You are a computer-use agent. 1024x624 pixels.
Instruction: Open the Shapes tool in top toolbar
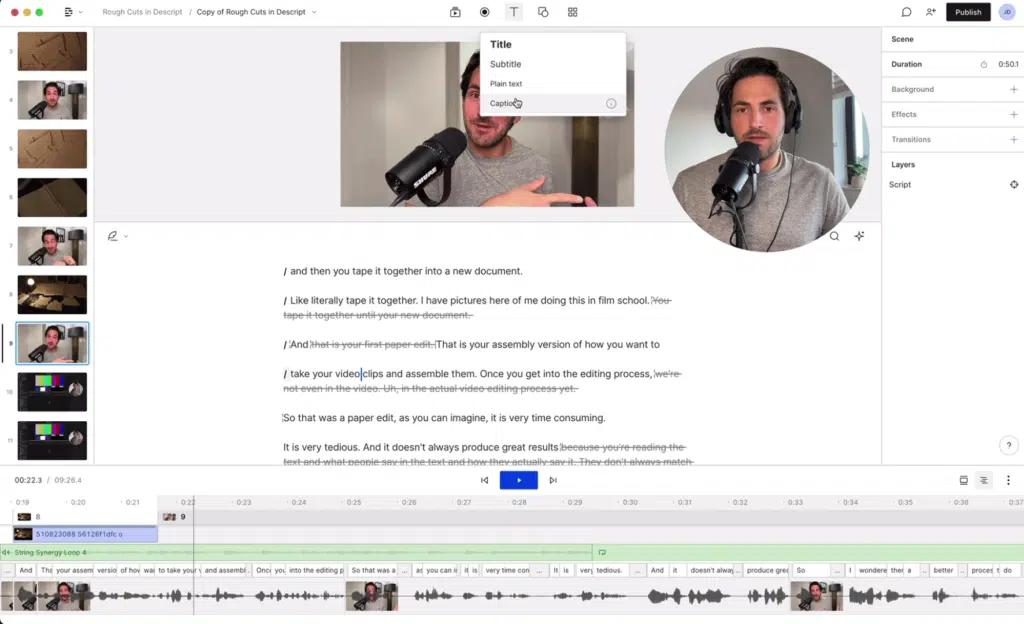coord(543,12)
